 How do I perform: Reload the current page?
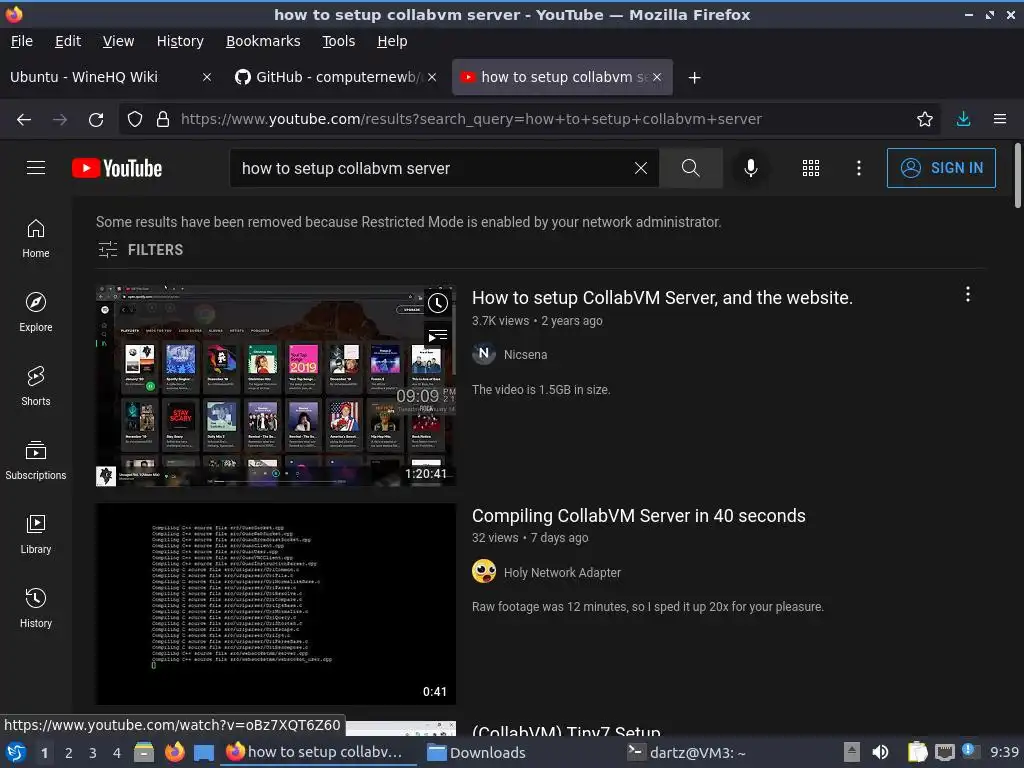coord(96,119)
